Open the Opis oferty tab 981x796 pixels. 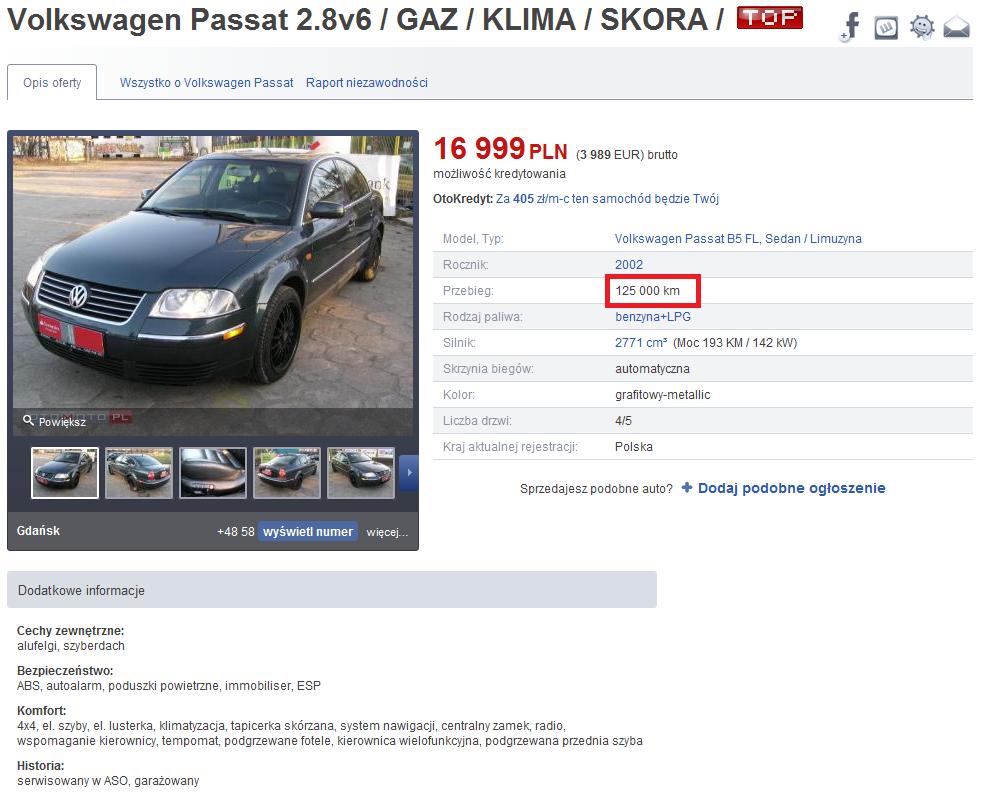coord(52,83)
